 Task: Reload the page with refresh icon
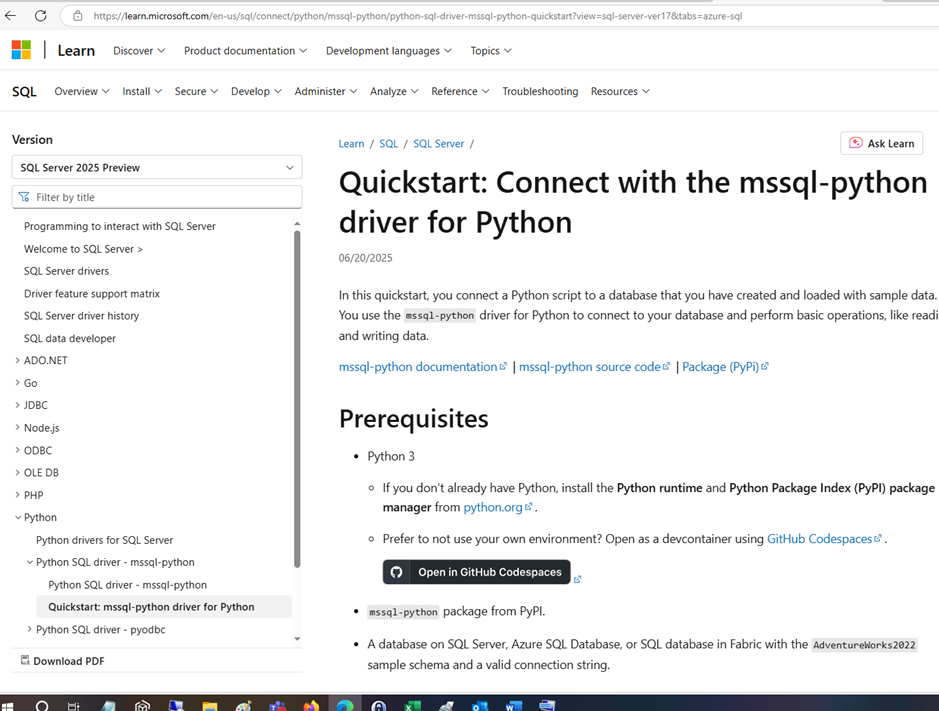point(40,16)
